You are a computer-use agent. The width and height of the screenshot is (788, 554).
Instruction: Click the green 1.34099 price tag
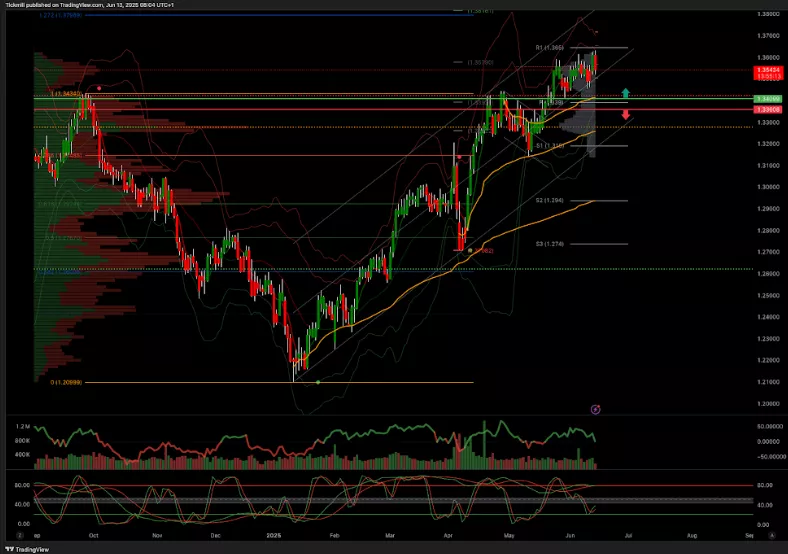[x=767, y=100]
